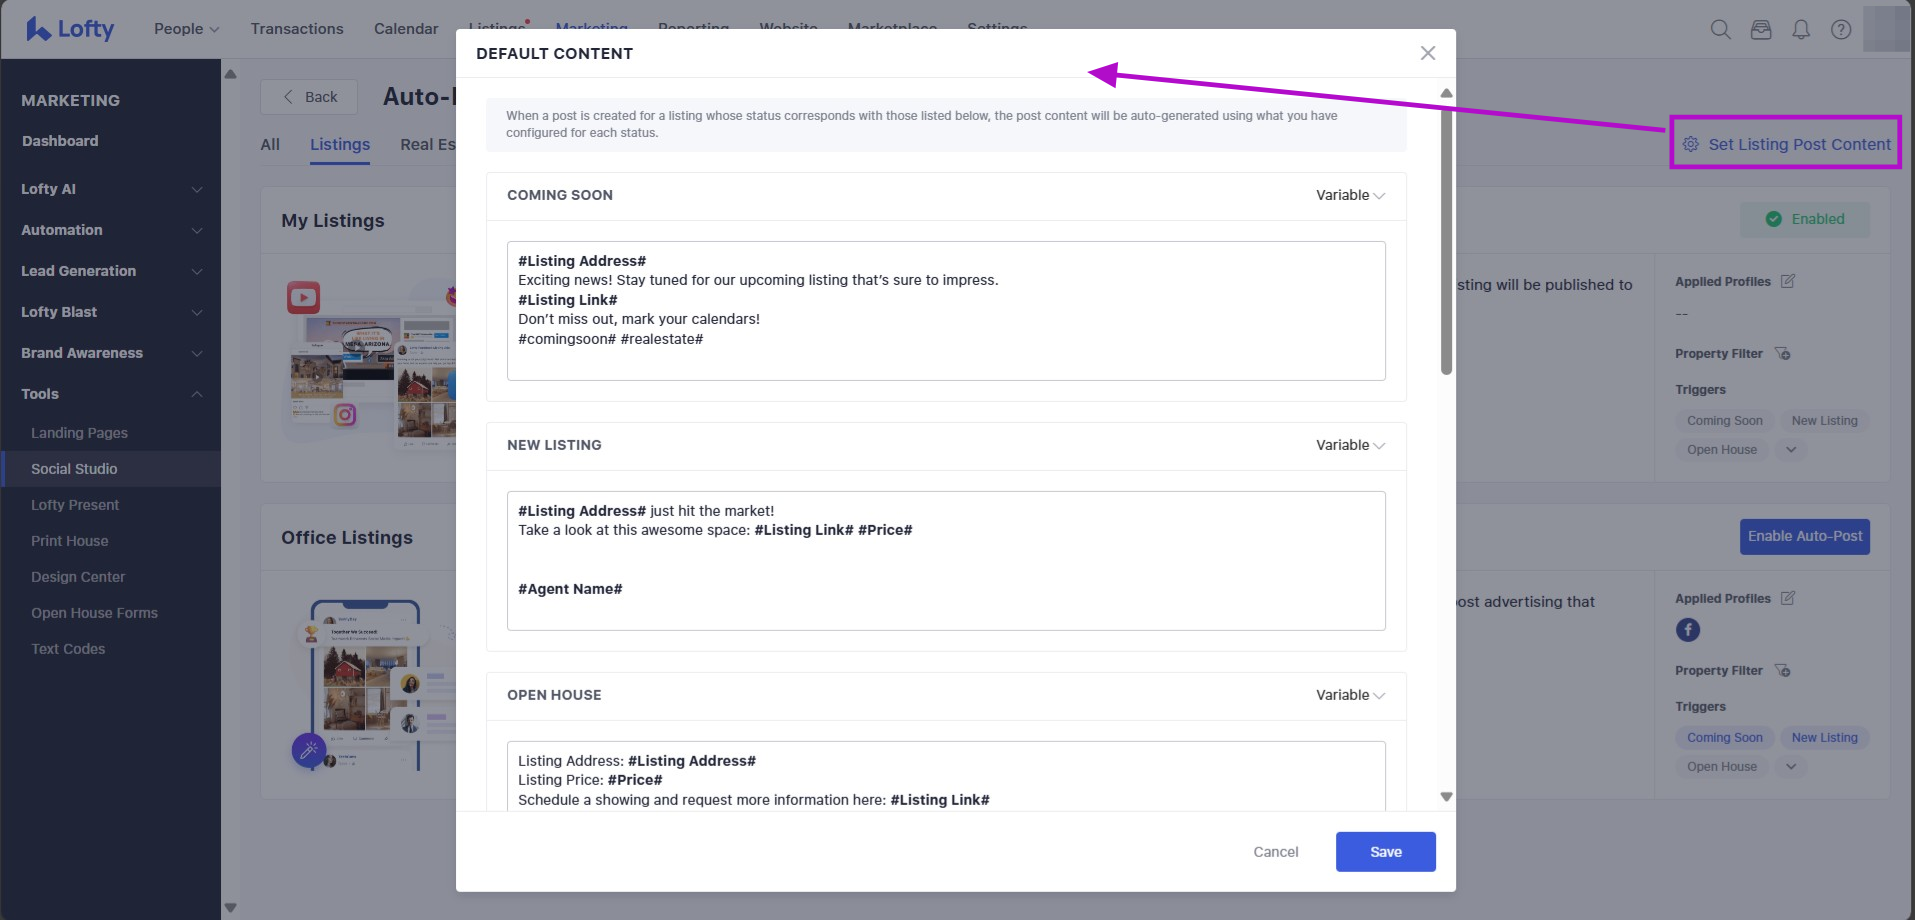Click the Lofty logo

pos(70,29)
